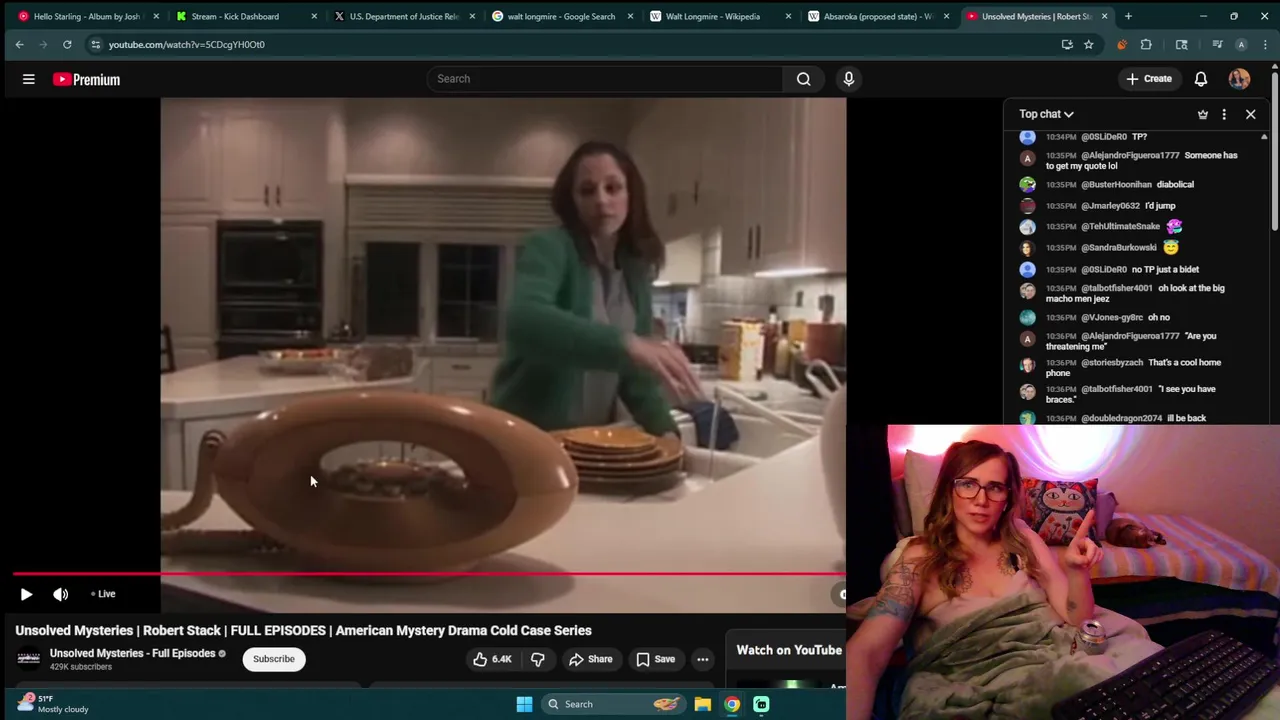The height and width of the screenshot is (720, 1280).
Task: Open media controls music note icon
Action: point(1217,44)
